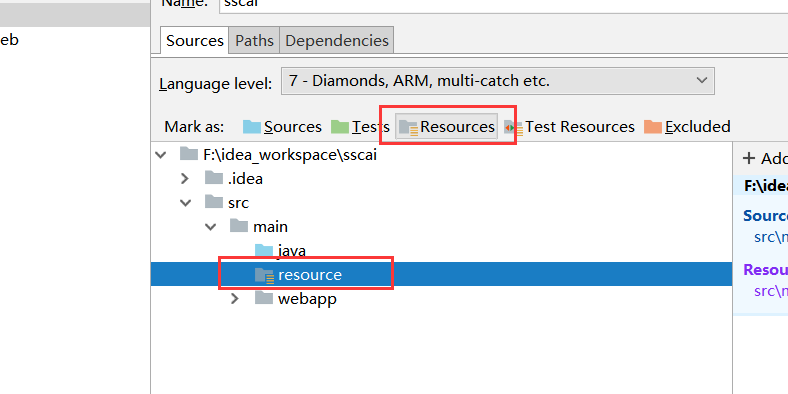Open the Language level dropdown

pos(498,81)
